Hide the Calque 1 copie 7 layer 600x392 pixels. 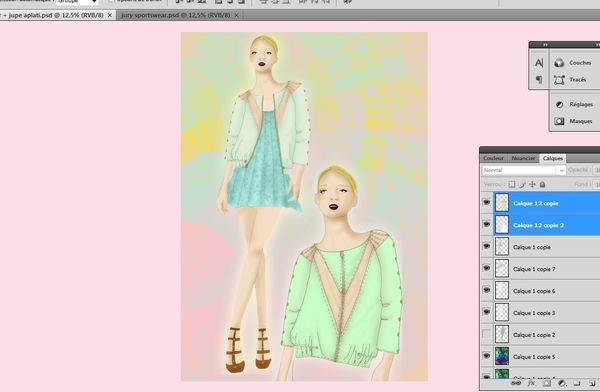[x=486, y=268]
